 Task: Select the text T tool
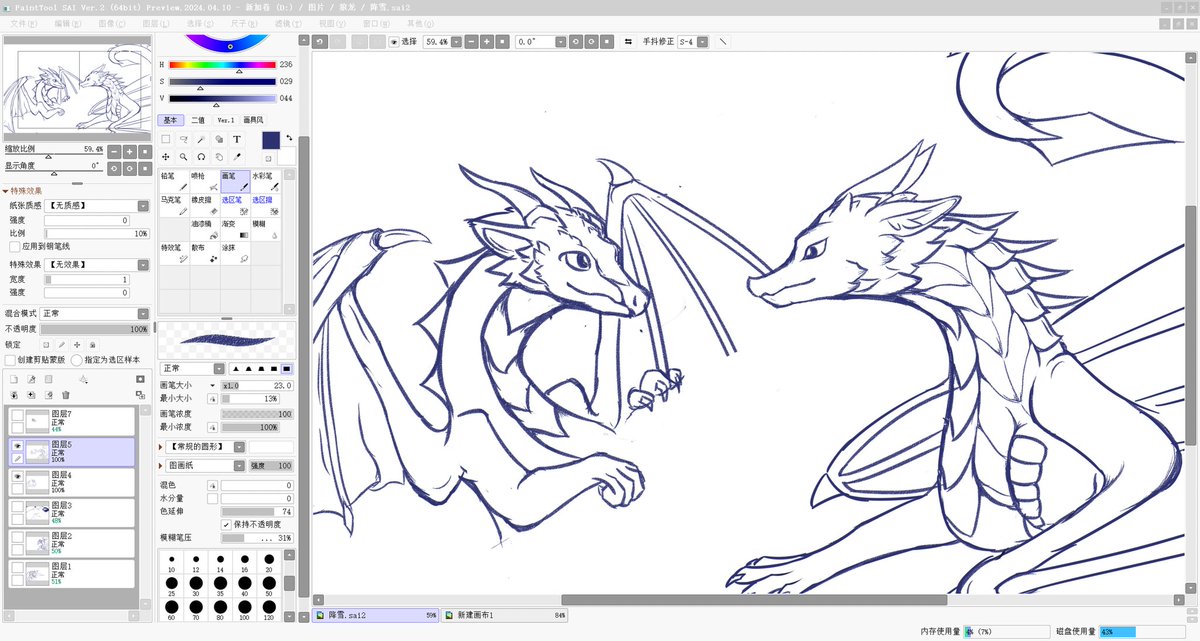tap(237, 140)
